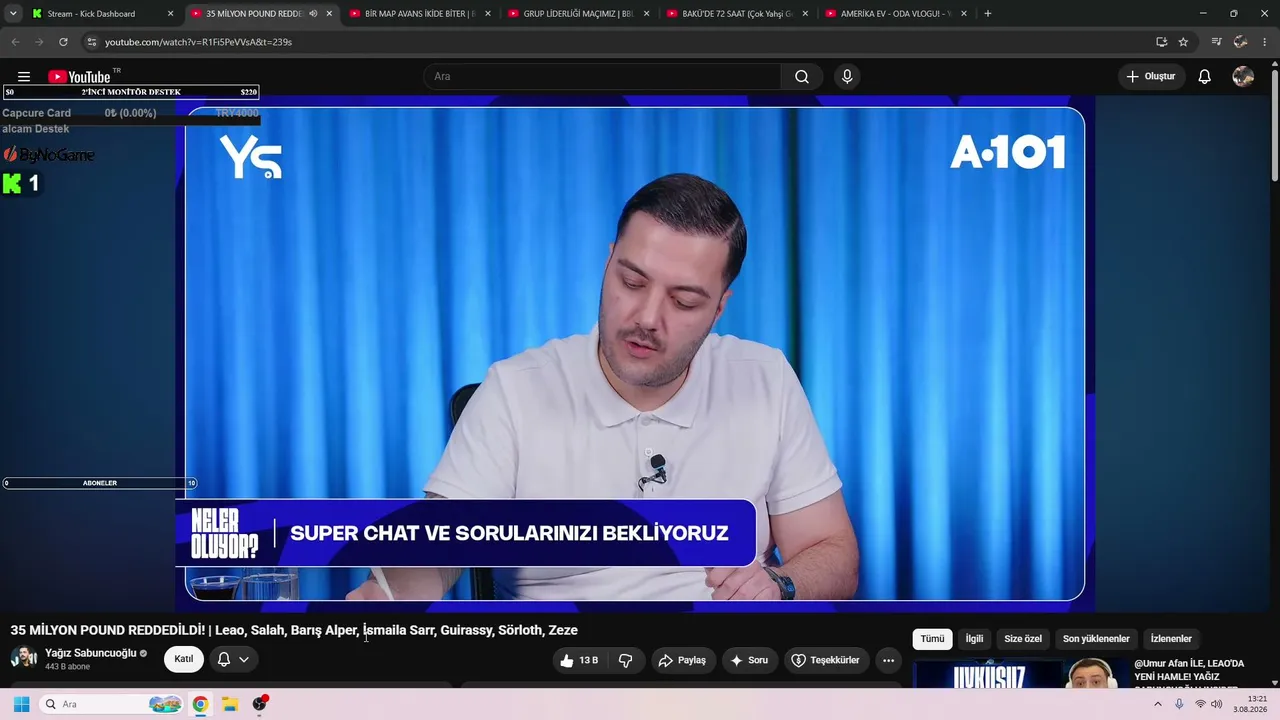Image resolution: width=1280 pixels, height=720 pixels.
Task: Open the Chrome three-dot menu
Action: pos(1264,42)
